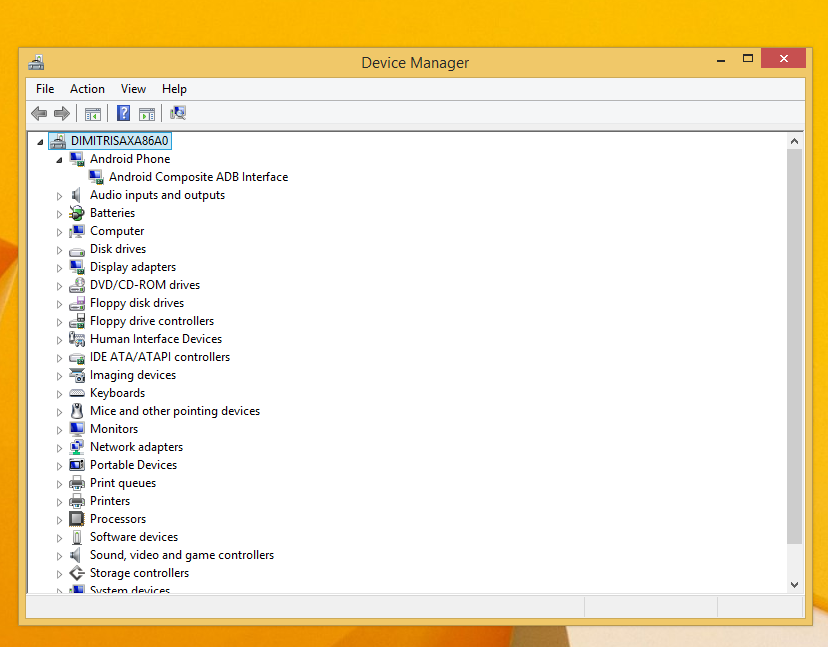Screen dimensions: 828x647
Task: Collapse the DIMITRISAXA86A0 root node
Action: pos(41,142)
